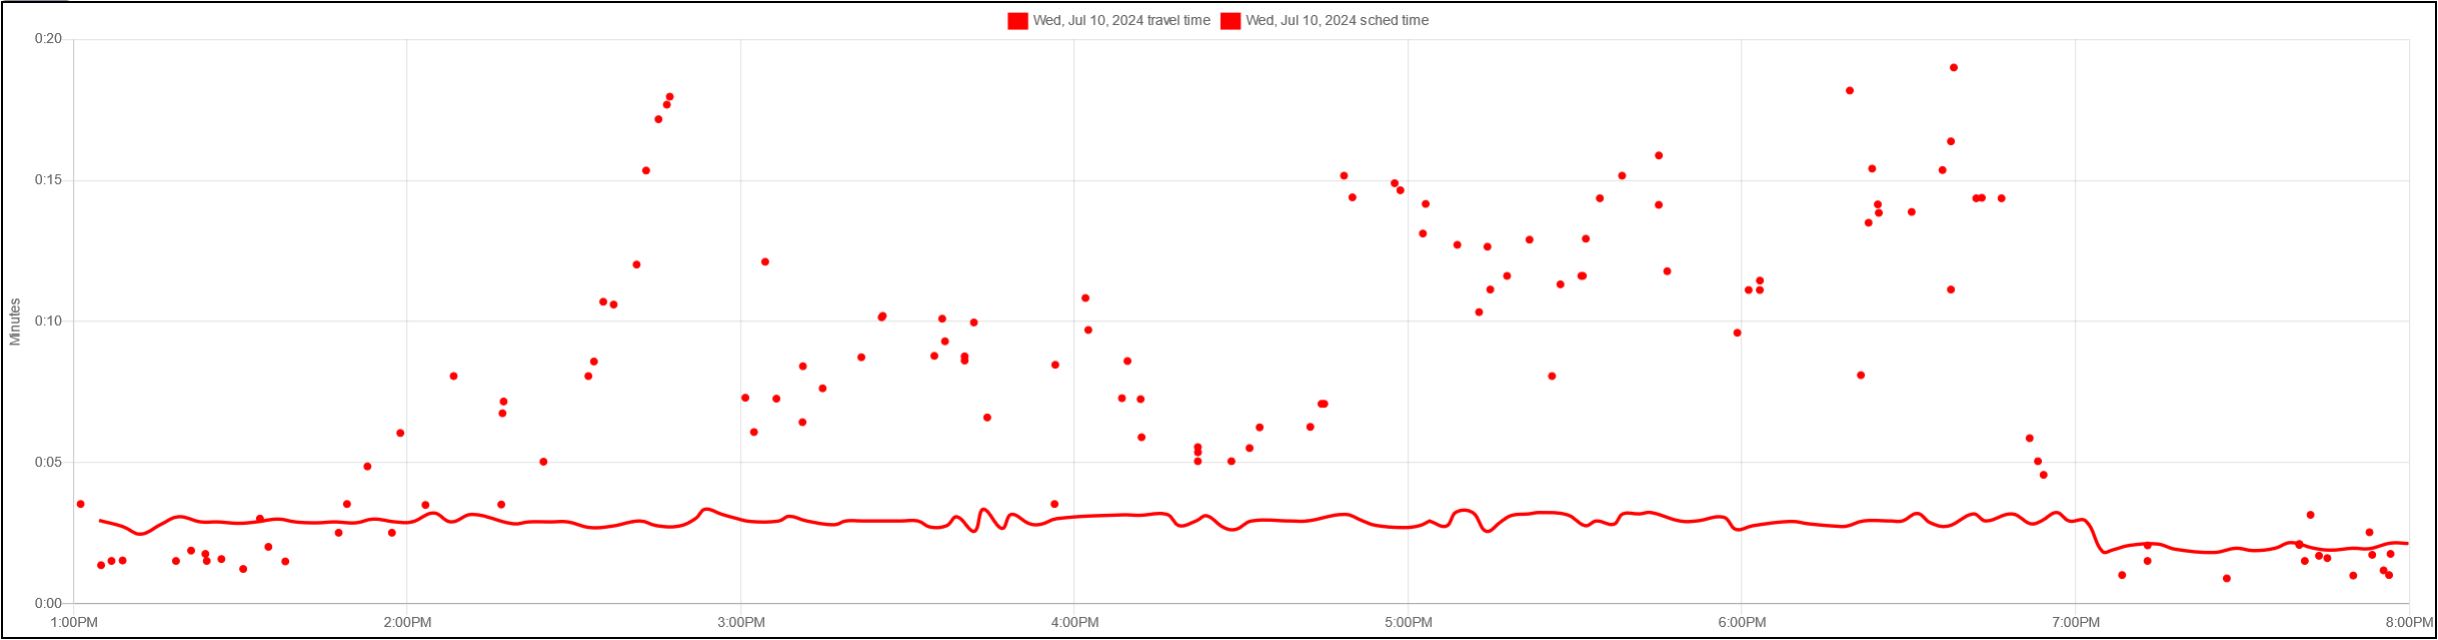The height and width of the screenshot is (640, 2438).
Task: Click the lowest data point between 7:00PM and 8:00PM
Action: coord(2226,578)
